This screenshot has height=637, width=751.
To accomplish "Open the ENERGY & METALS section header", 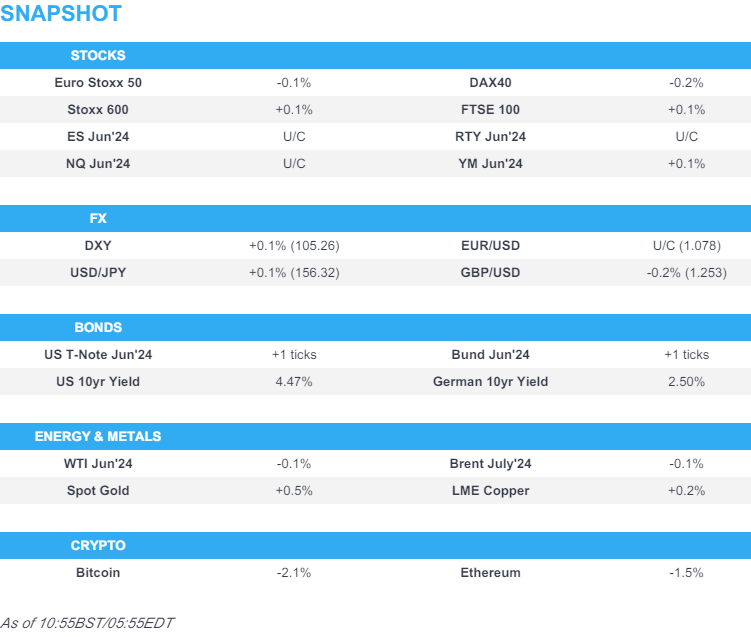I will 98,436.
